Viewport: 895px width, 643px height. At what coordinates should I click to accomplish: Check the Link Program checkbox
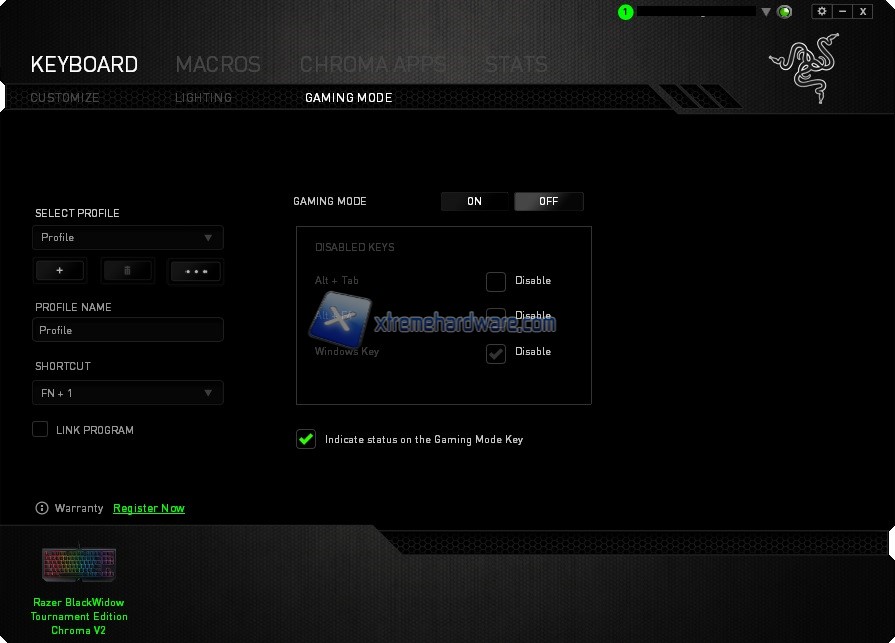click(x=40, y=430)
